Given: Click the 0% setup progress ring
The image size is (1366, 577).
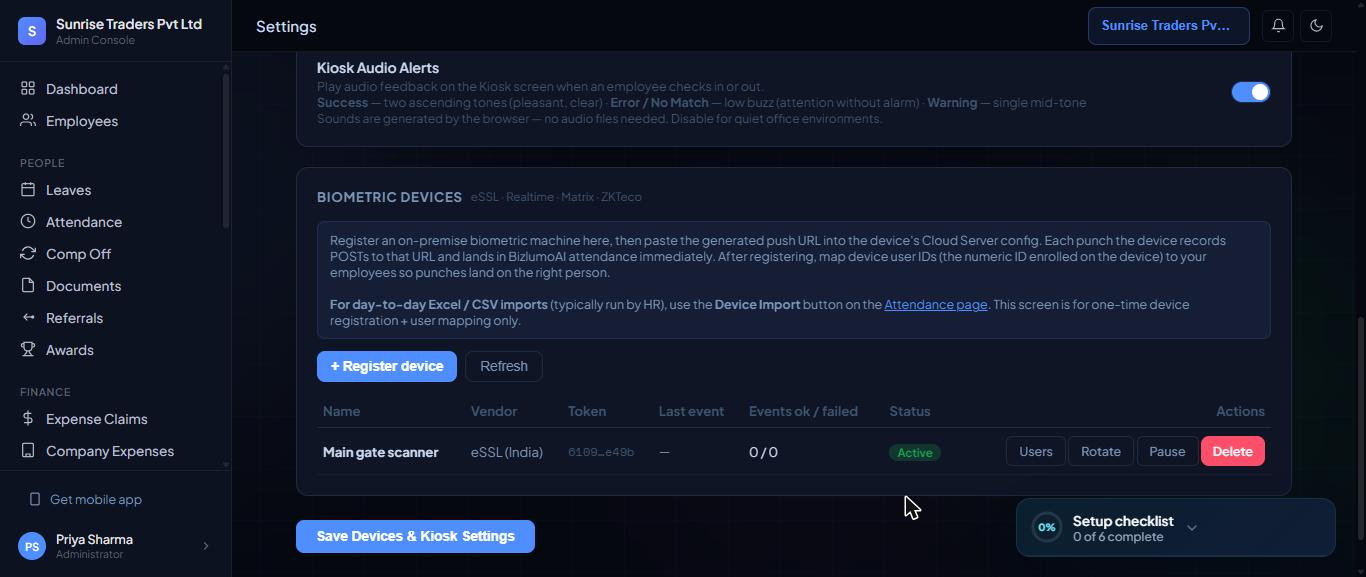Looking at the screenshot, I should [x=1046, y=527].
